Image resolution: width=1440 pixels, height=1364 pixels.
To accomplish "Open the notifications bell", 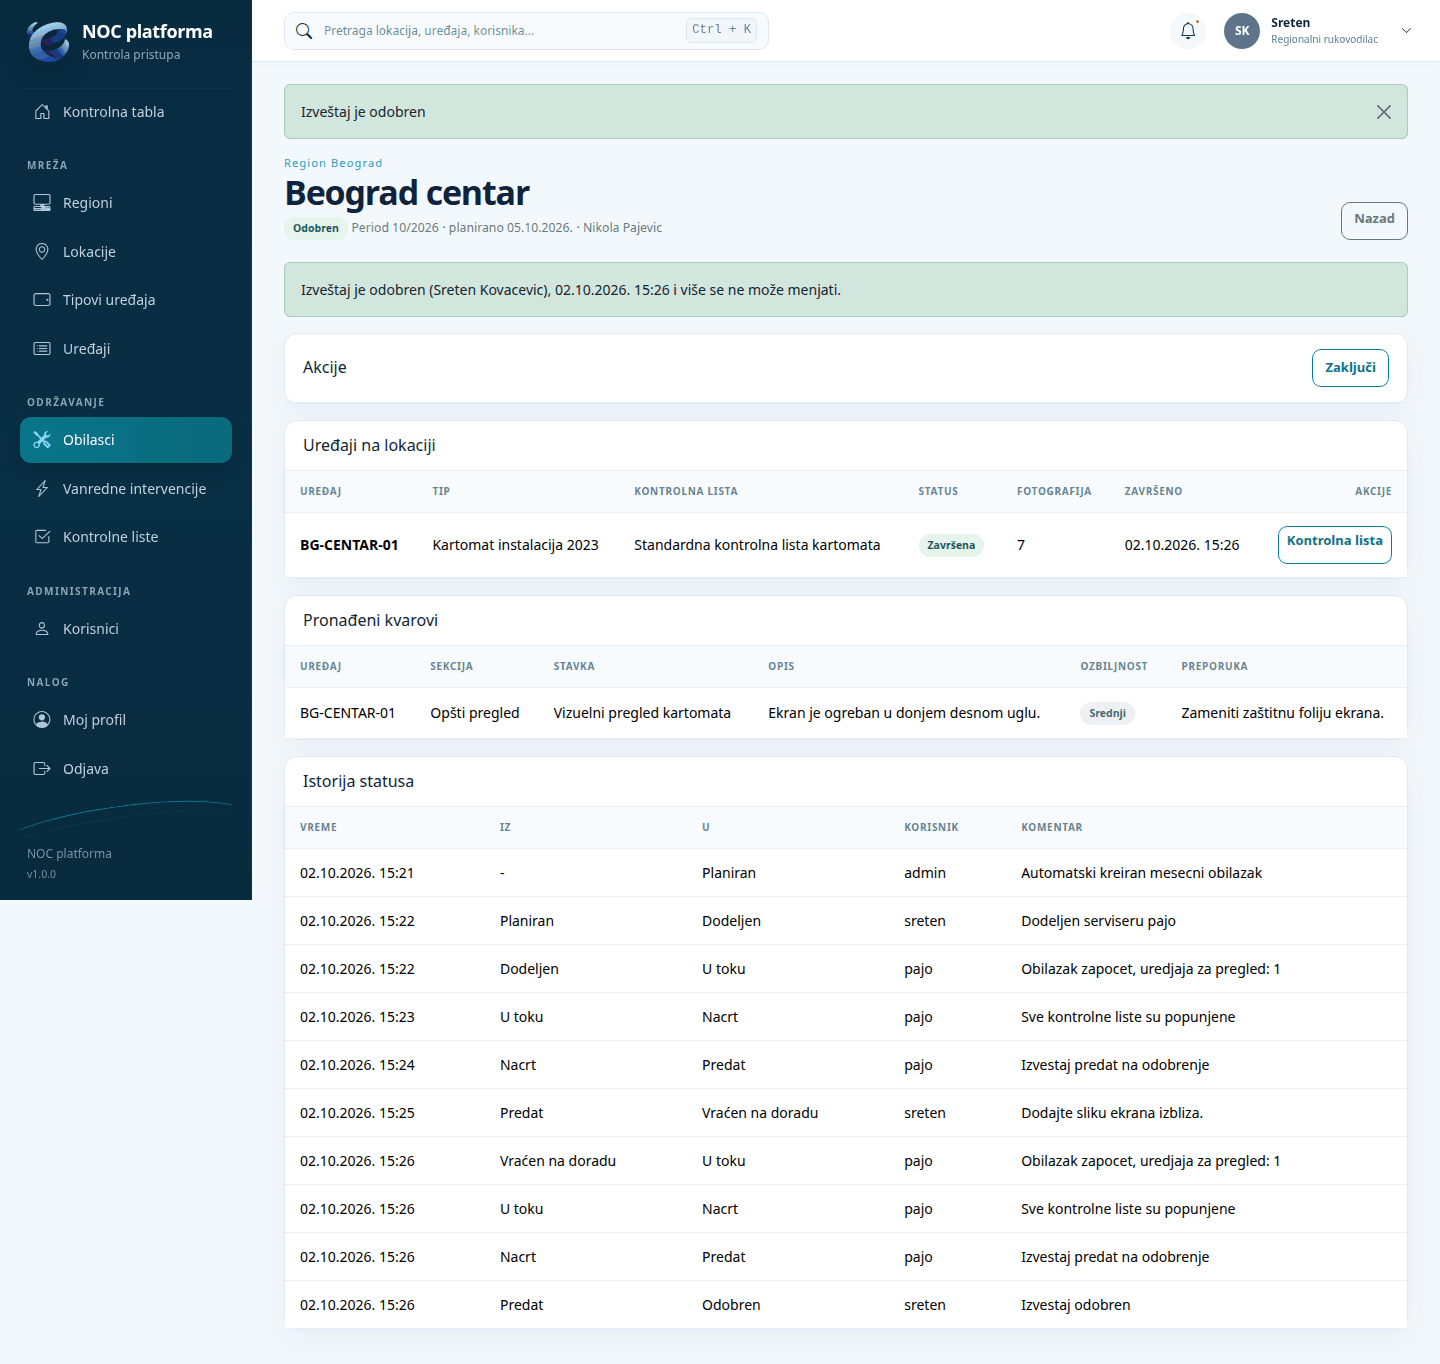I will [1188, 31].
